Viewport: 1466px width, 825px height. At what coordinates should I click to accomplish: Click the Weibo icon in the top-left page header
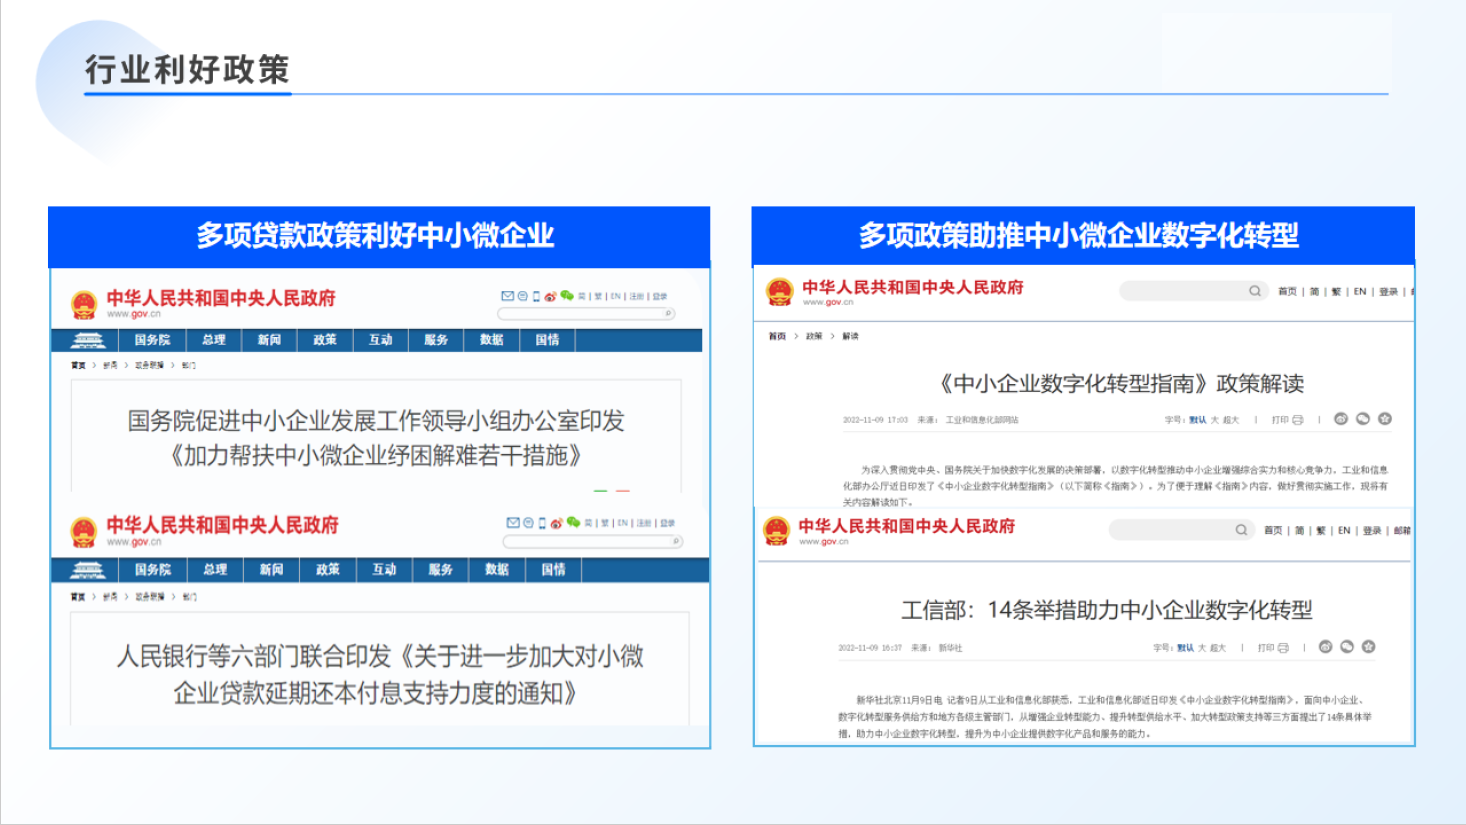click(550, 296)
